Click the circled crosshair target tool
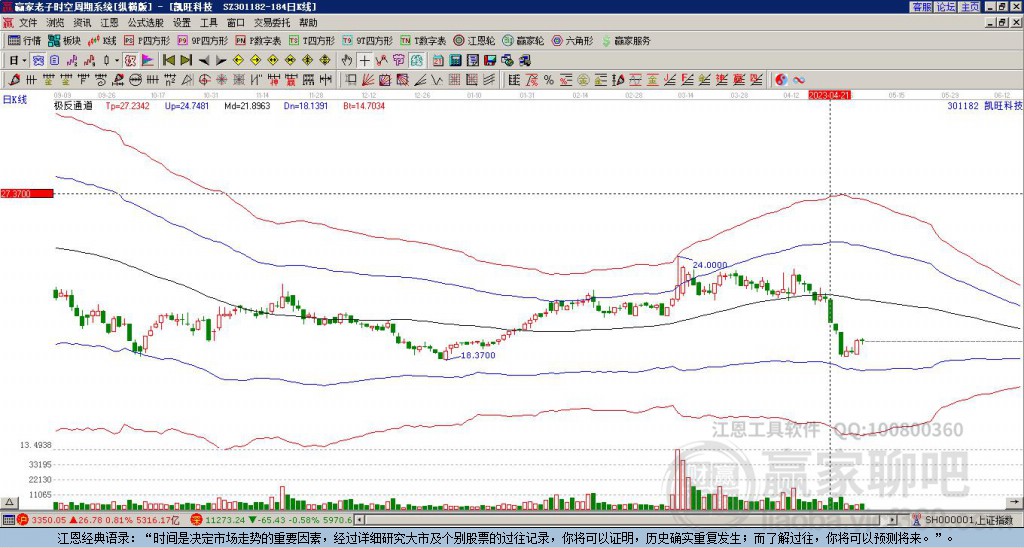This screenshot has width=1024, height=548. click(204, 80)
